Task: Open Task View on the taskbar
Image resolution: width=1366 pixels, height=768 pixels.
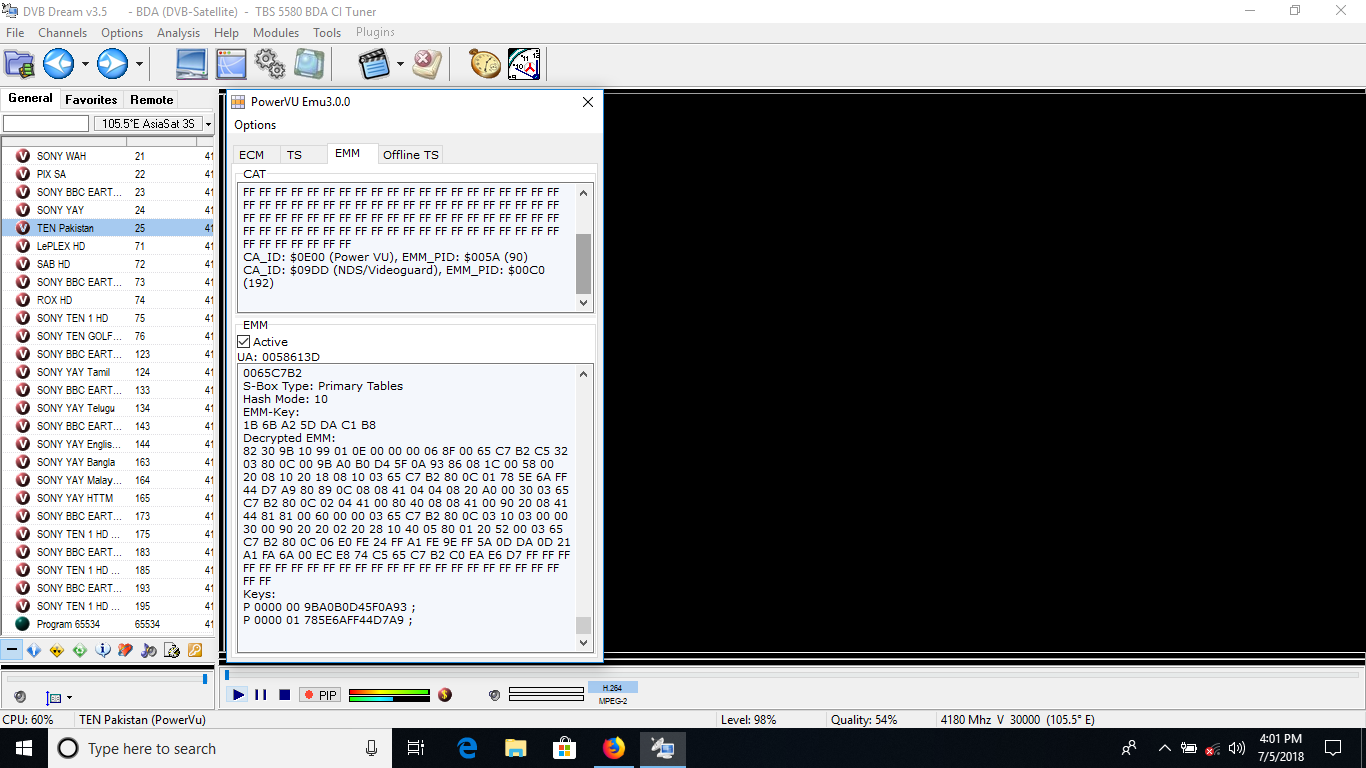Action: pyautogui.click(x=417, y=748)
